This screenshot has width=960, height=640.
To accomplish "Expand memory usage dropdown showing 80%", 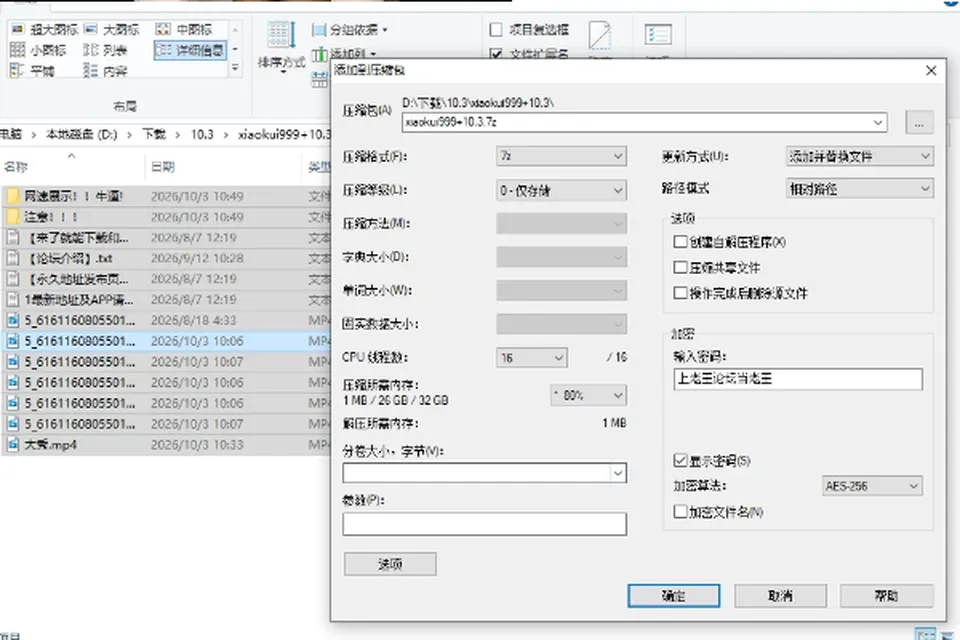I will tap(588, 395).
